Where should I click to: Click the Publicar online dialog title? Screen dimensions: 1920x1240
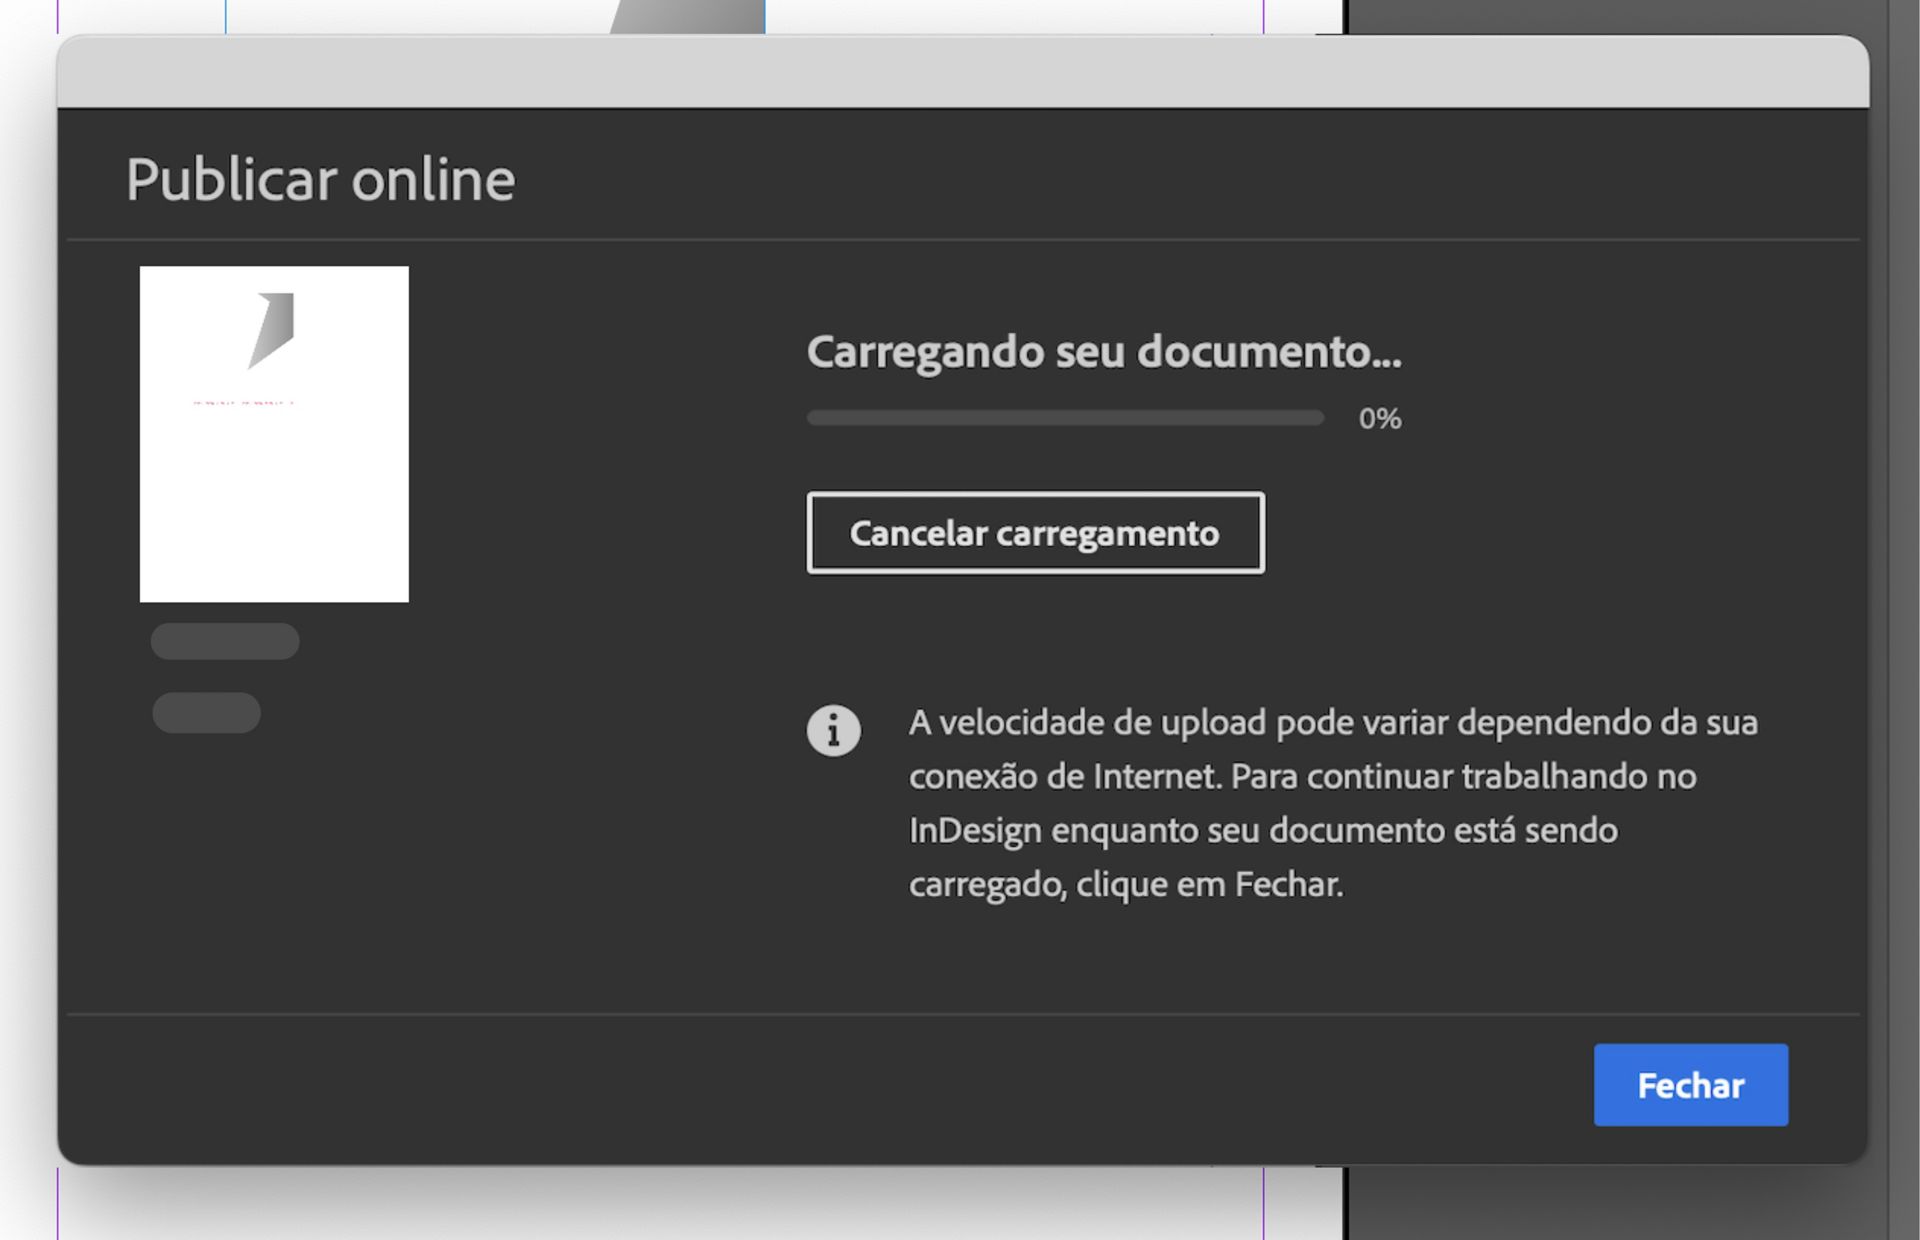click(x=320, y=180)
